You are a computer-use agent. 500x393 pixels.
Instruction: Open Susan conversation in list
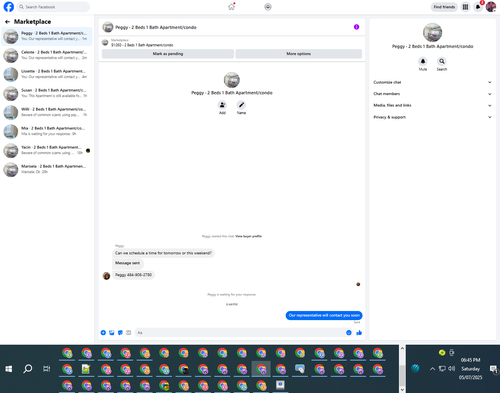[47, 93]
